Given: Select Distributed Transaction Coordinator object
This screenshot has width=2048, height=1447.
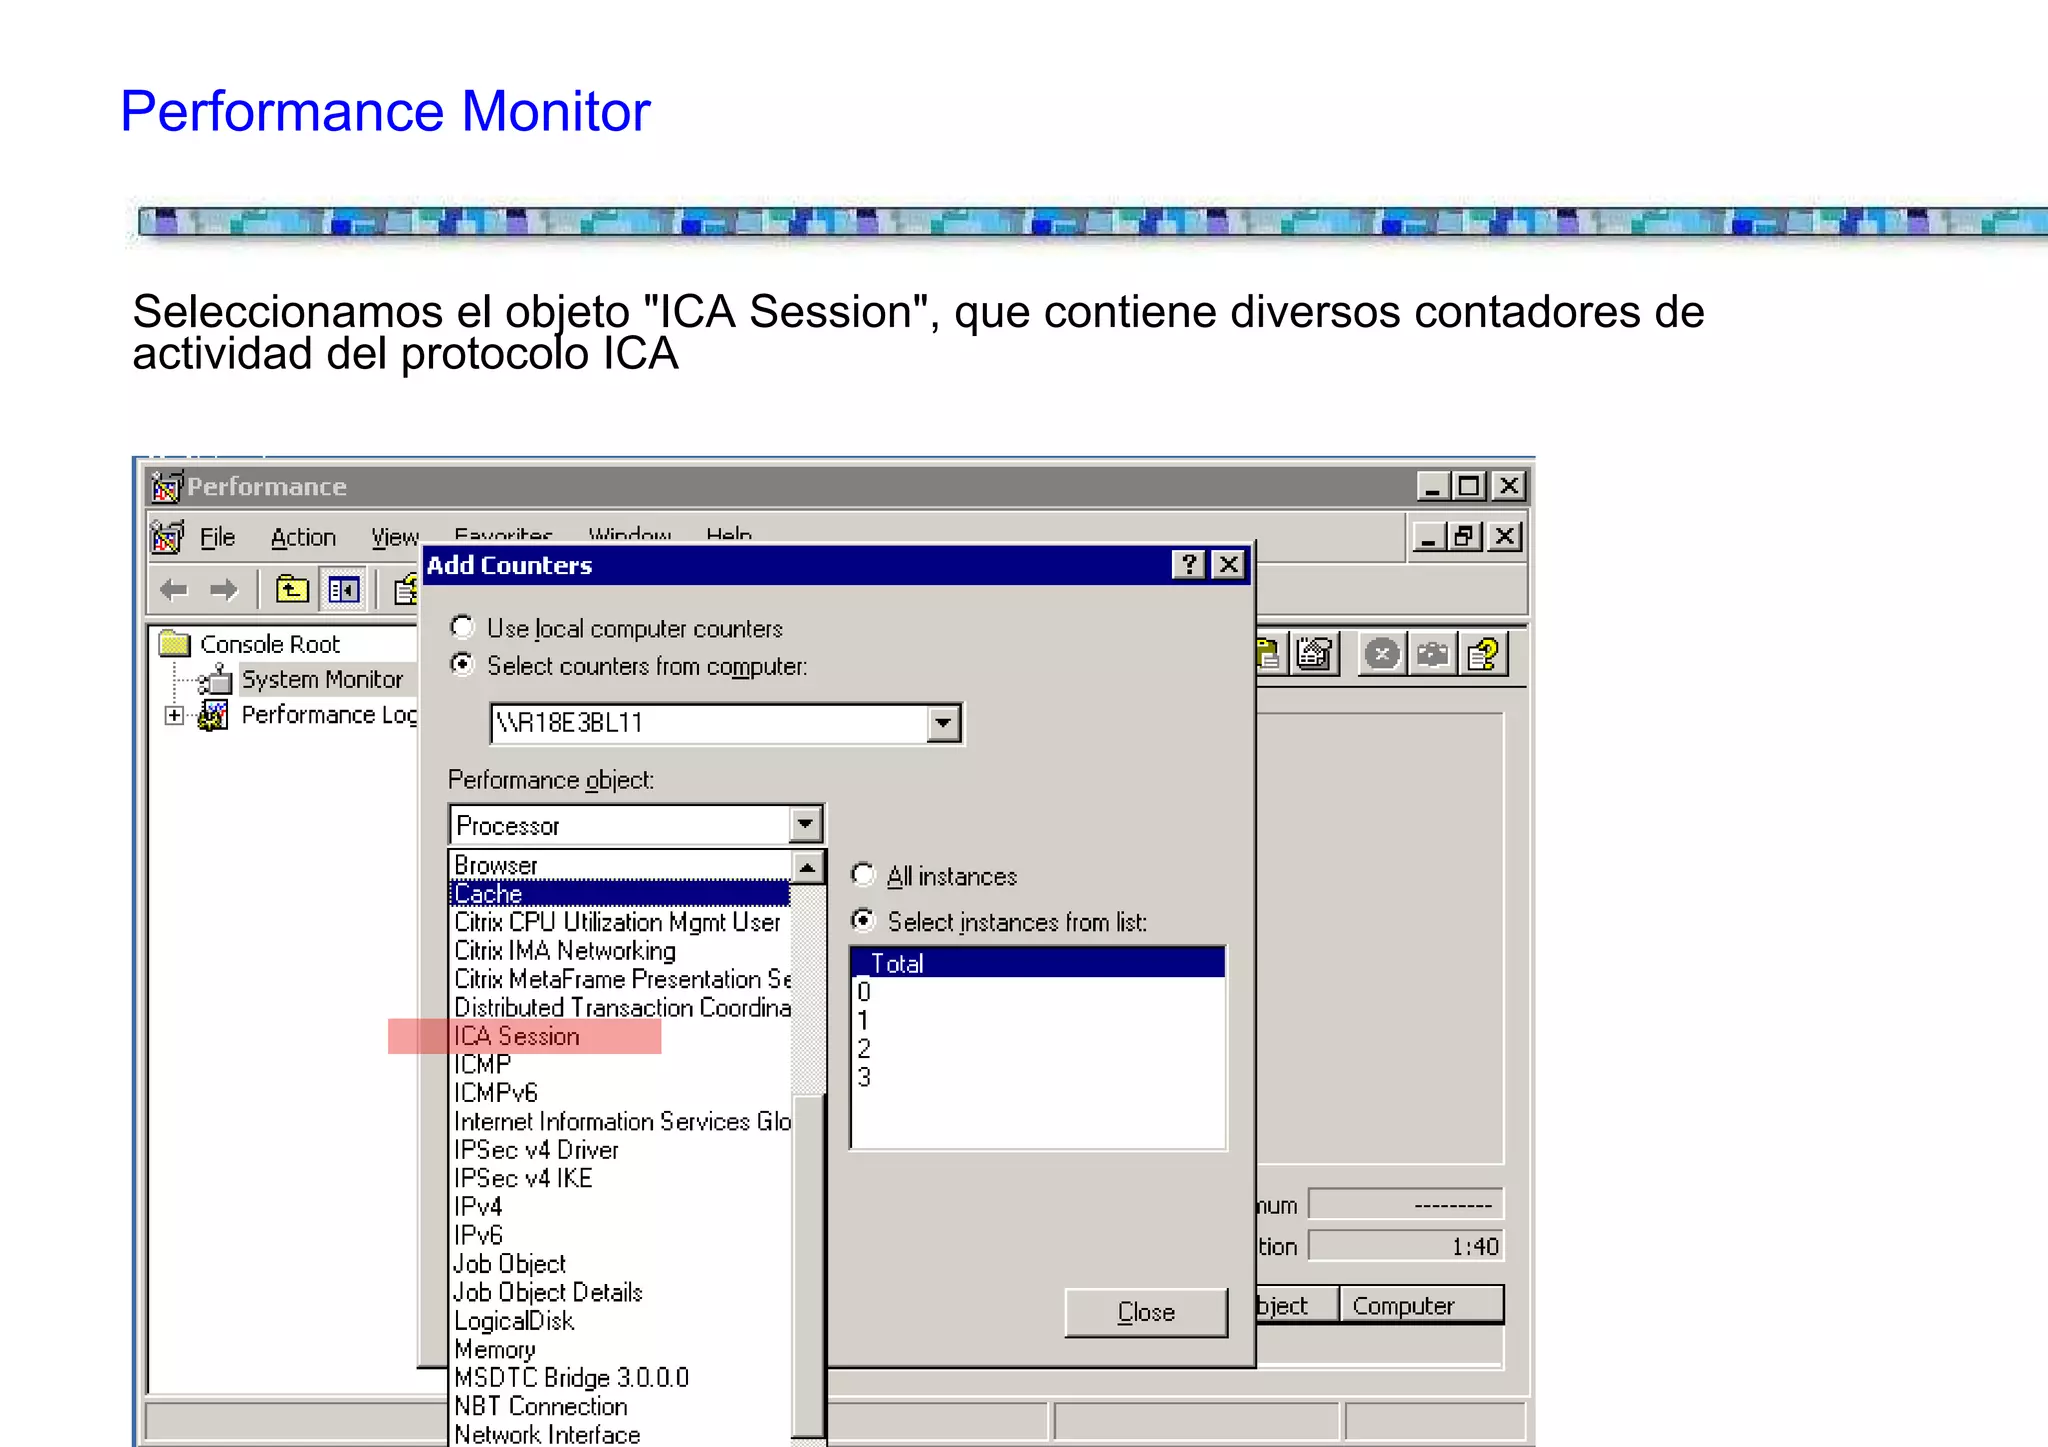Looking at the screenshot, I should pos(620,1007).
